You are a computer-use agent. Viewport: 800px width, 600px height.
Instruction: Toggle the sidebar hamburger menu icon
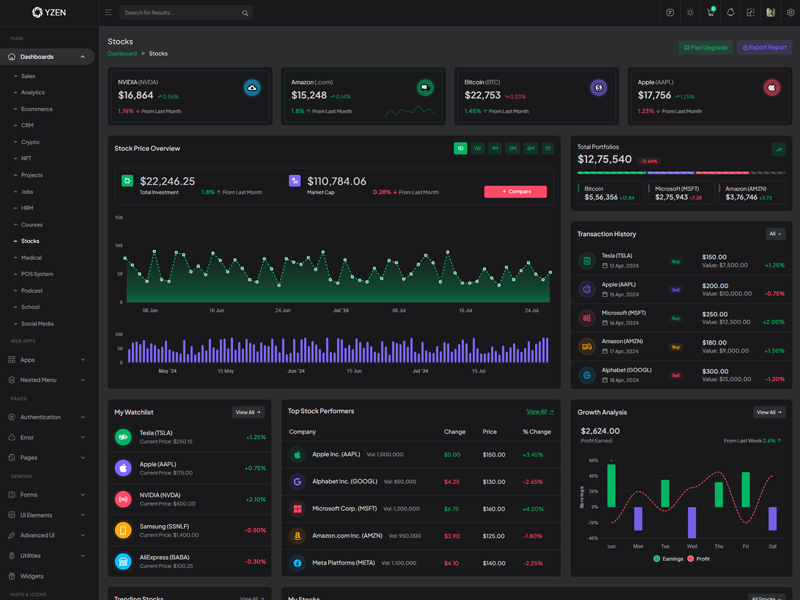click(x=108, y=13)
